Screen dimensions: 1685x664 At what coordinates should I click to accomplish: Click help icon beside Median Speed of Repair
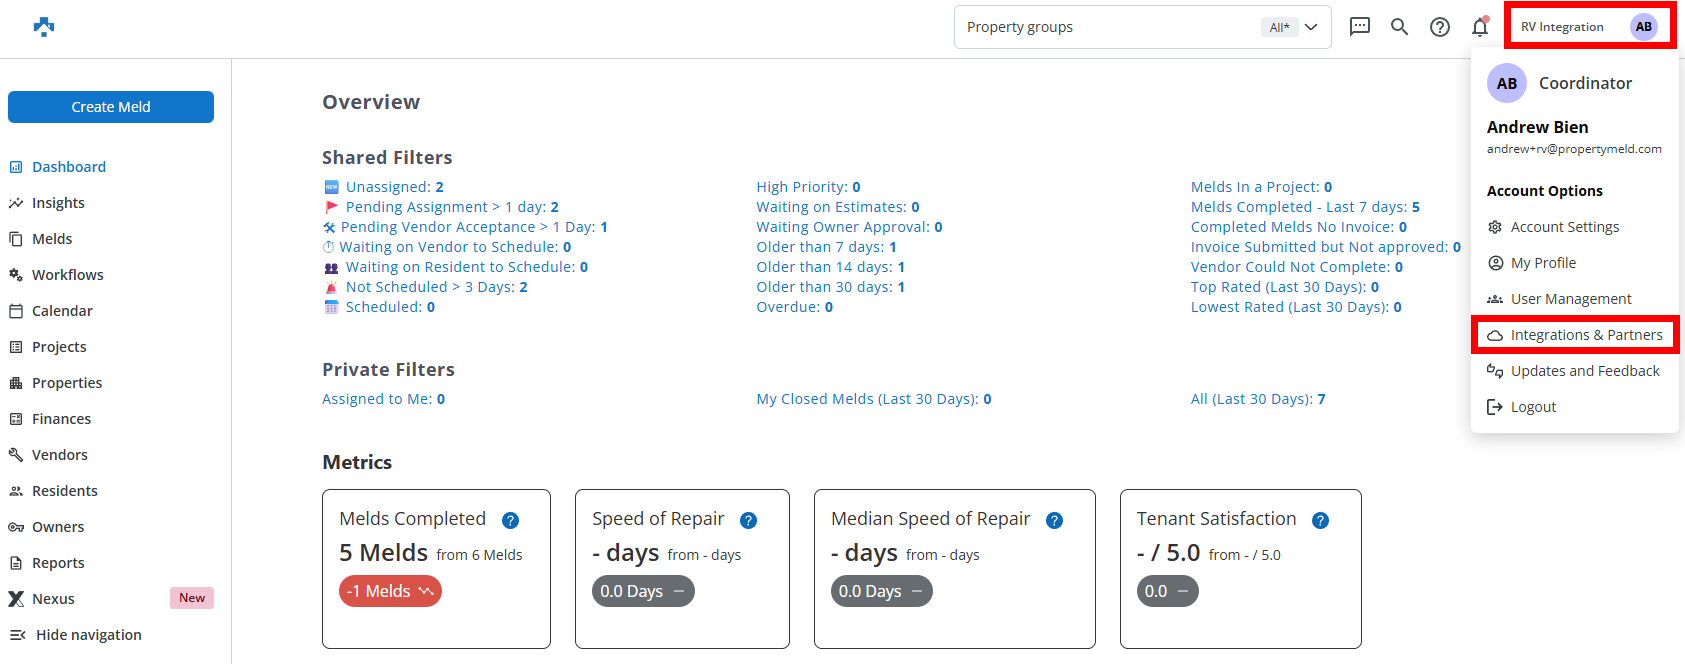click(x=1054, y=520)
